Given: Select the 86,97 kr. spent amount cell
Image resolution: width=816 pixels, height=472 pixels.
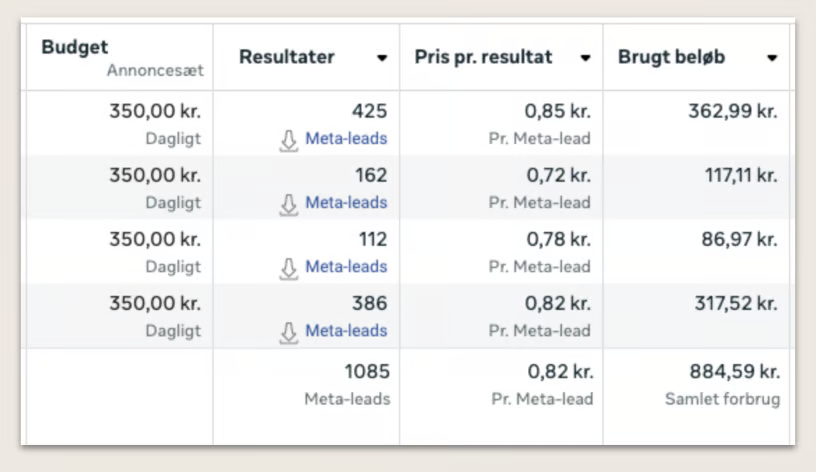Looking at the screenshot, I should pyautogui.click(x=740, y=240).
